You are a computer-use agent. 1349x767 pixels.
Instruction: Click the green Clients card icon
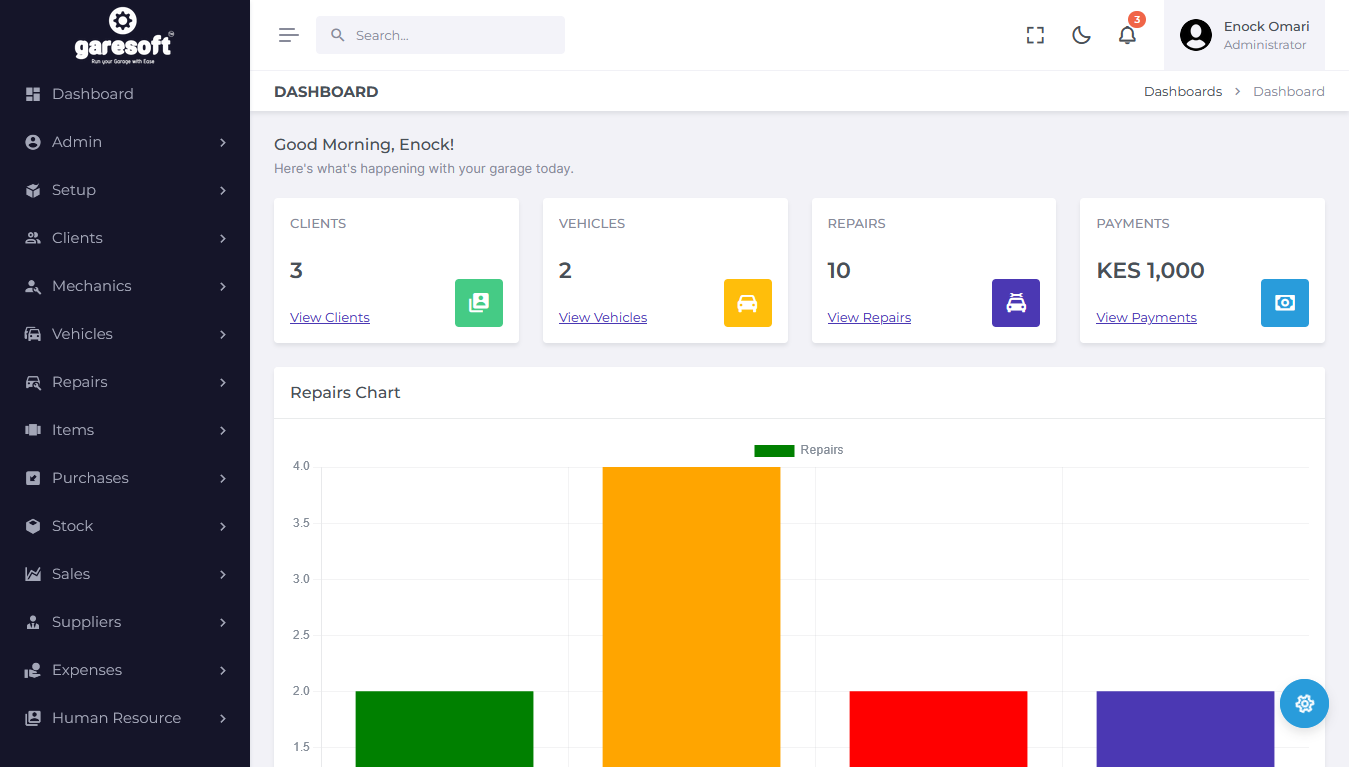click(x=478, y=303)
